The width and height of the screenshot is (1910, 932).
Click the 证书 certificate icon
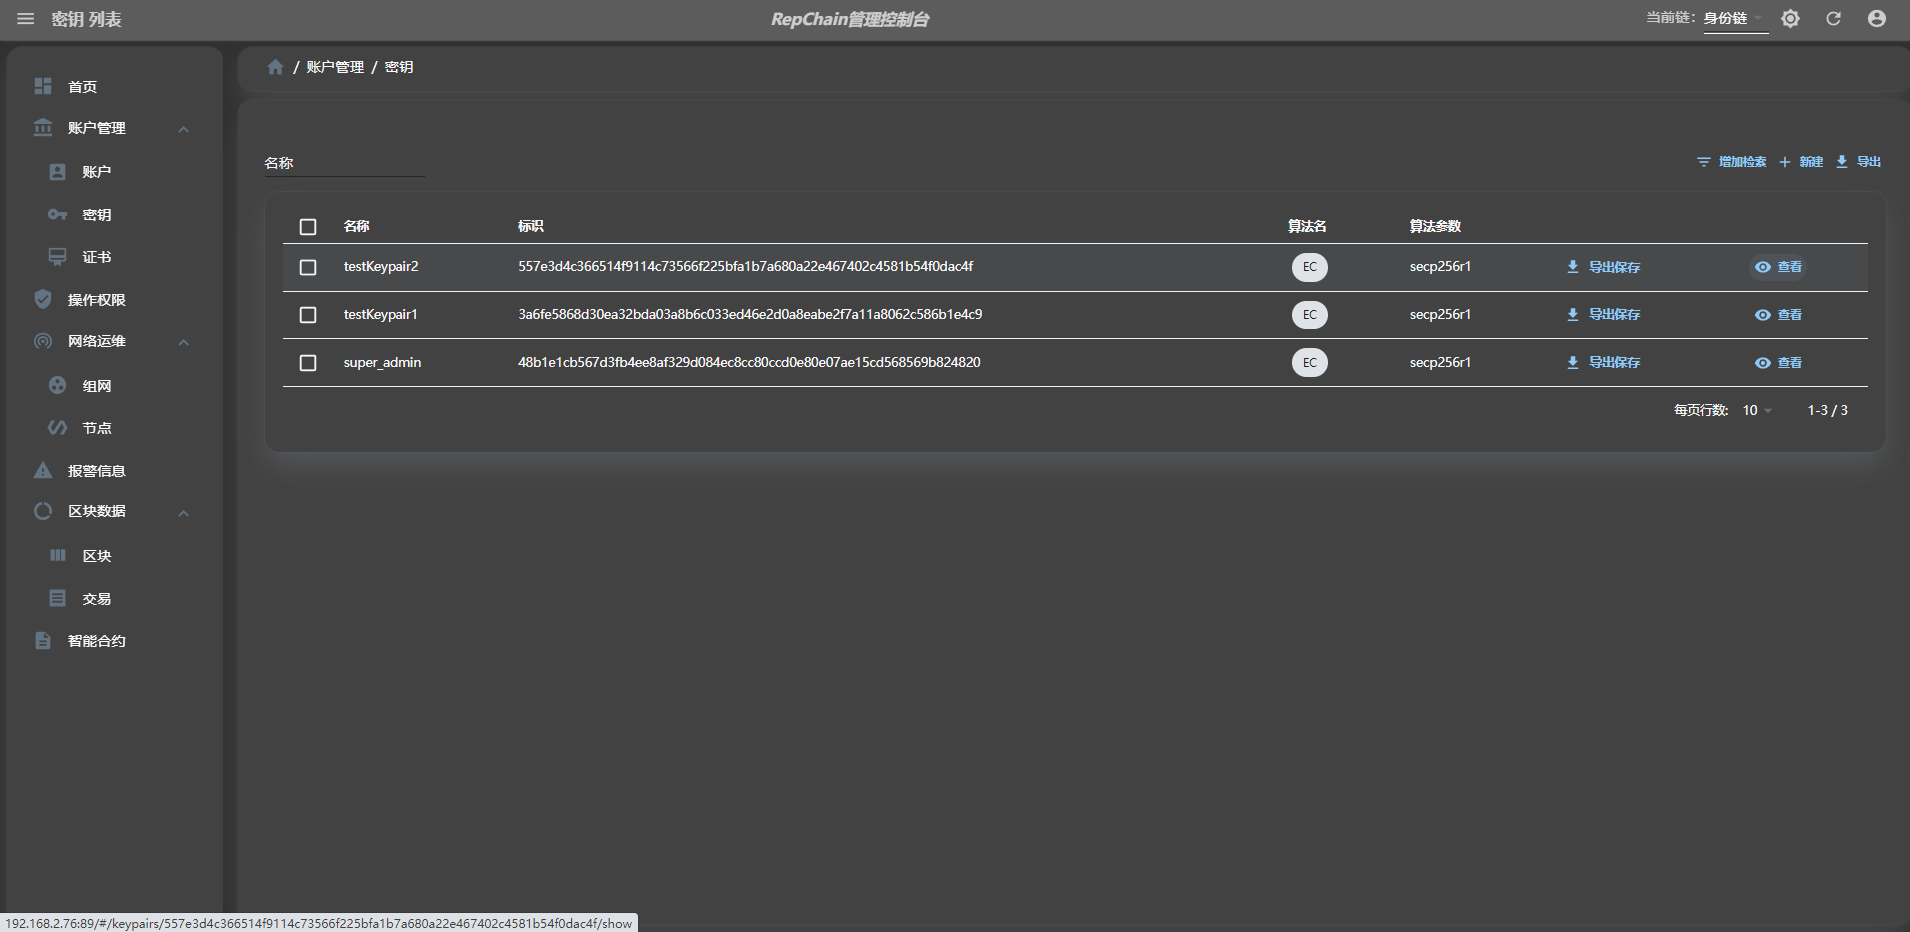(x=58, y=257)
